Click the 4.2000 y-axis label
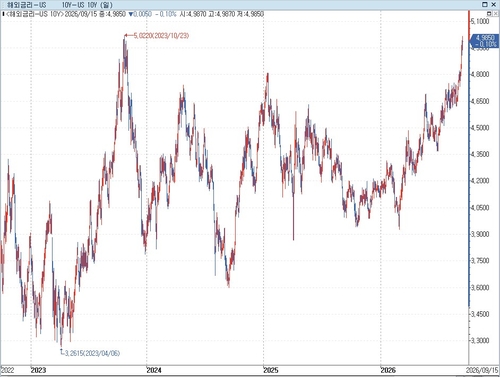The image size is (500, 377). pos(480,181)
